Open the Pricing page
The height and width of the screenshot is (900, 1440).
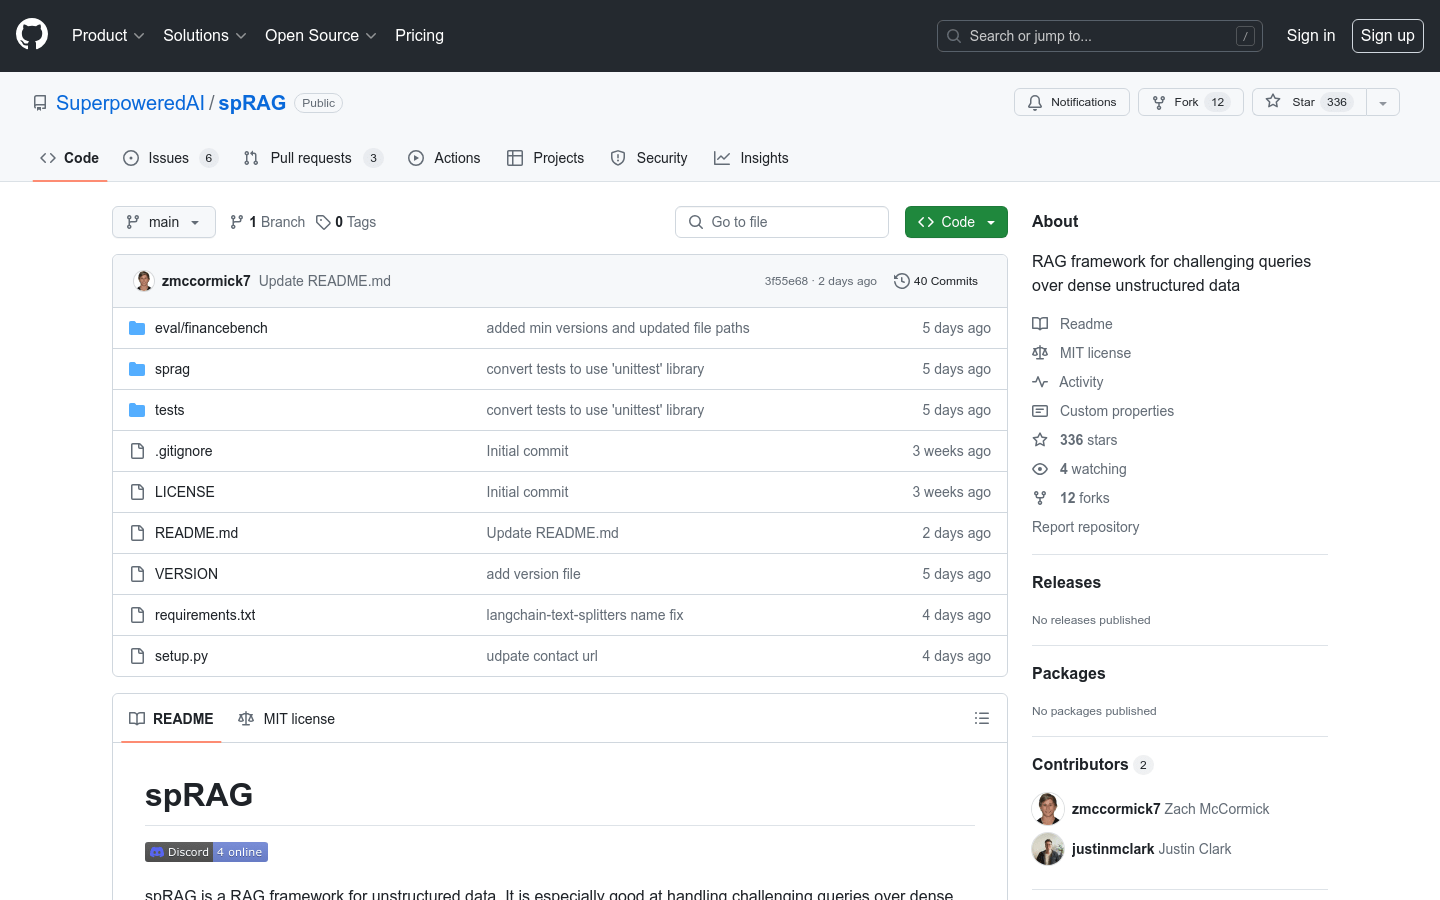[419, 35]
